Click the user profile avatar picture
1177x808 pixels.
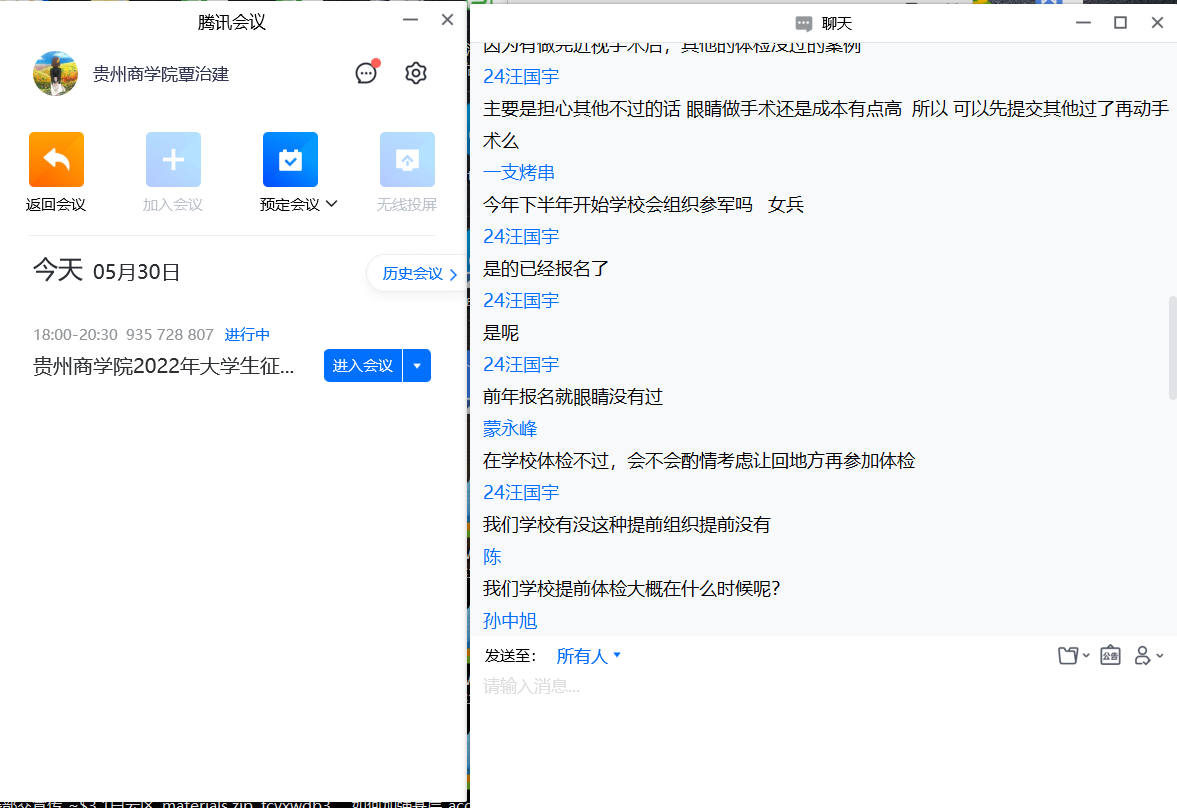[56, 74]
